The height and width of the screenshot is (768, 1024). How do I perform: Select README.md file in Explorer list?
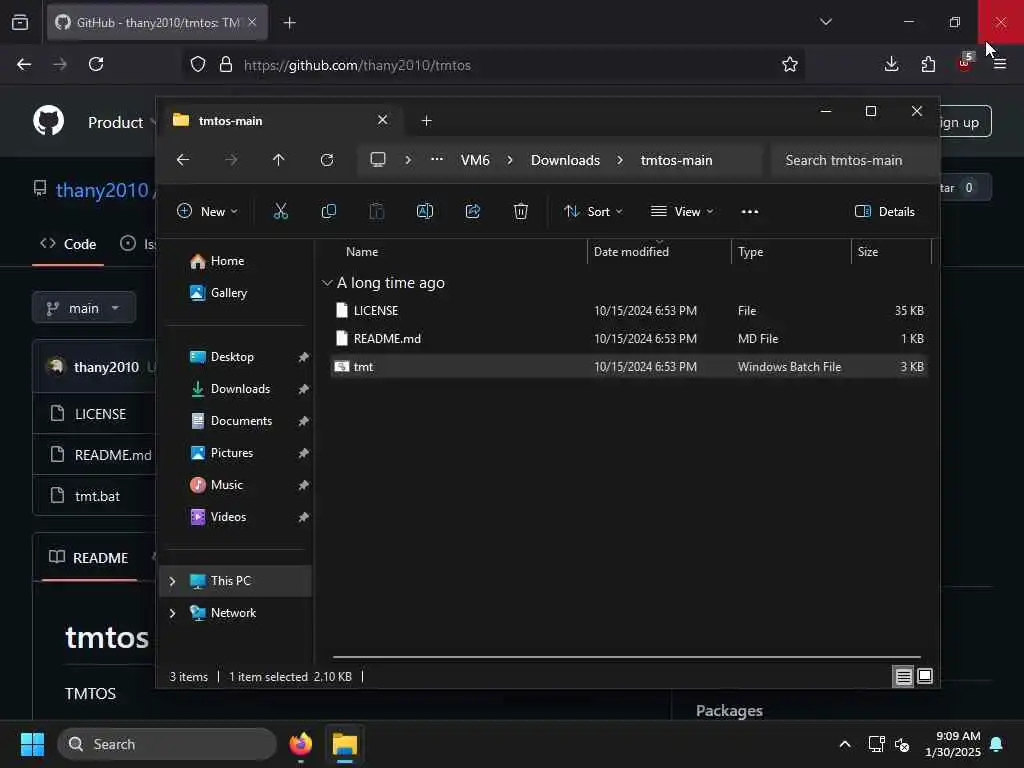click(630, 338)
